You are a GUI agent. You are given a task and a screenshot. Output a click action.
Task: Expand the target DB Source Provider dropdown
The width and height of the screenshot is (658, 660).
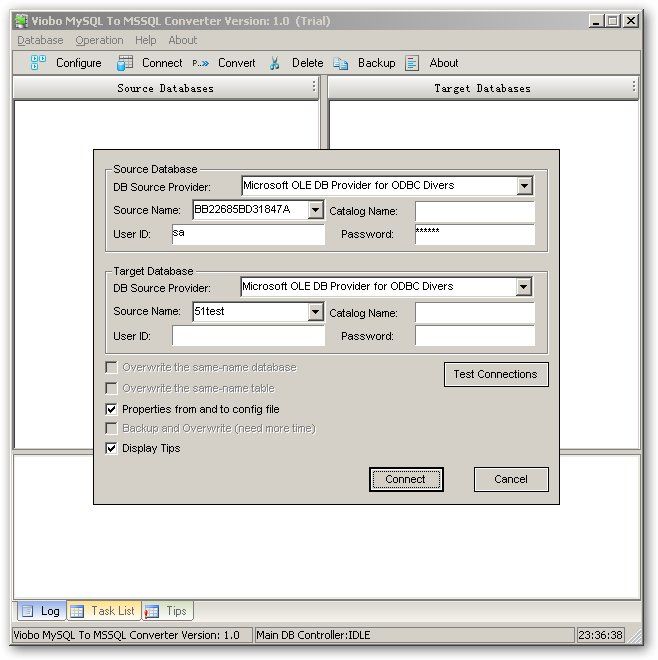tap(523, 287)
